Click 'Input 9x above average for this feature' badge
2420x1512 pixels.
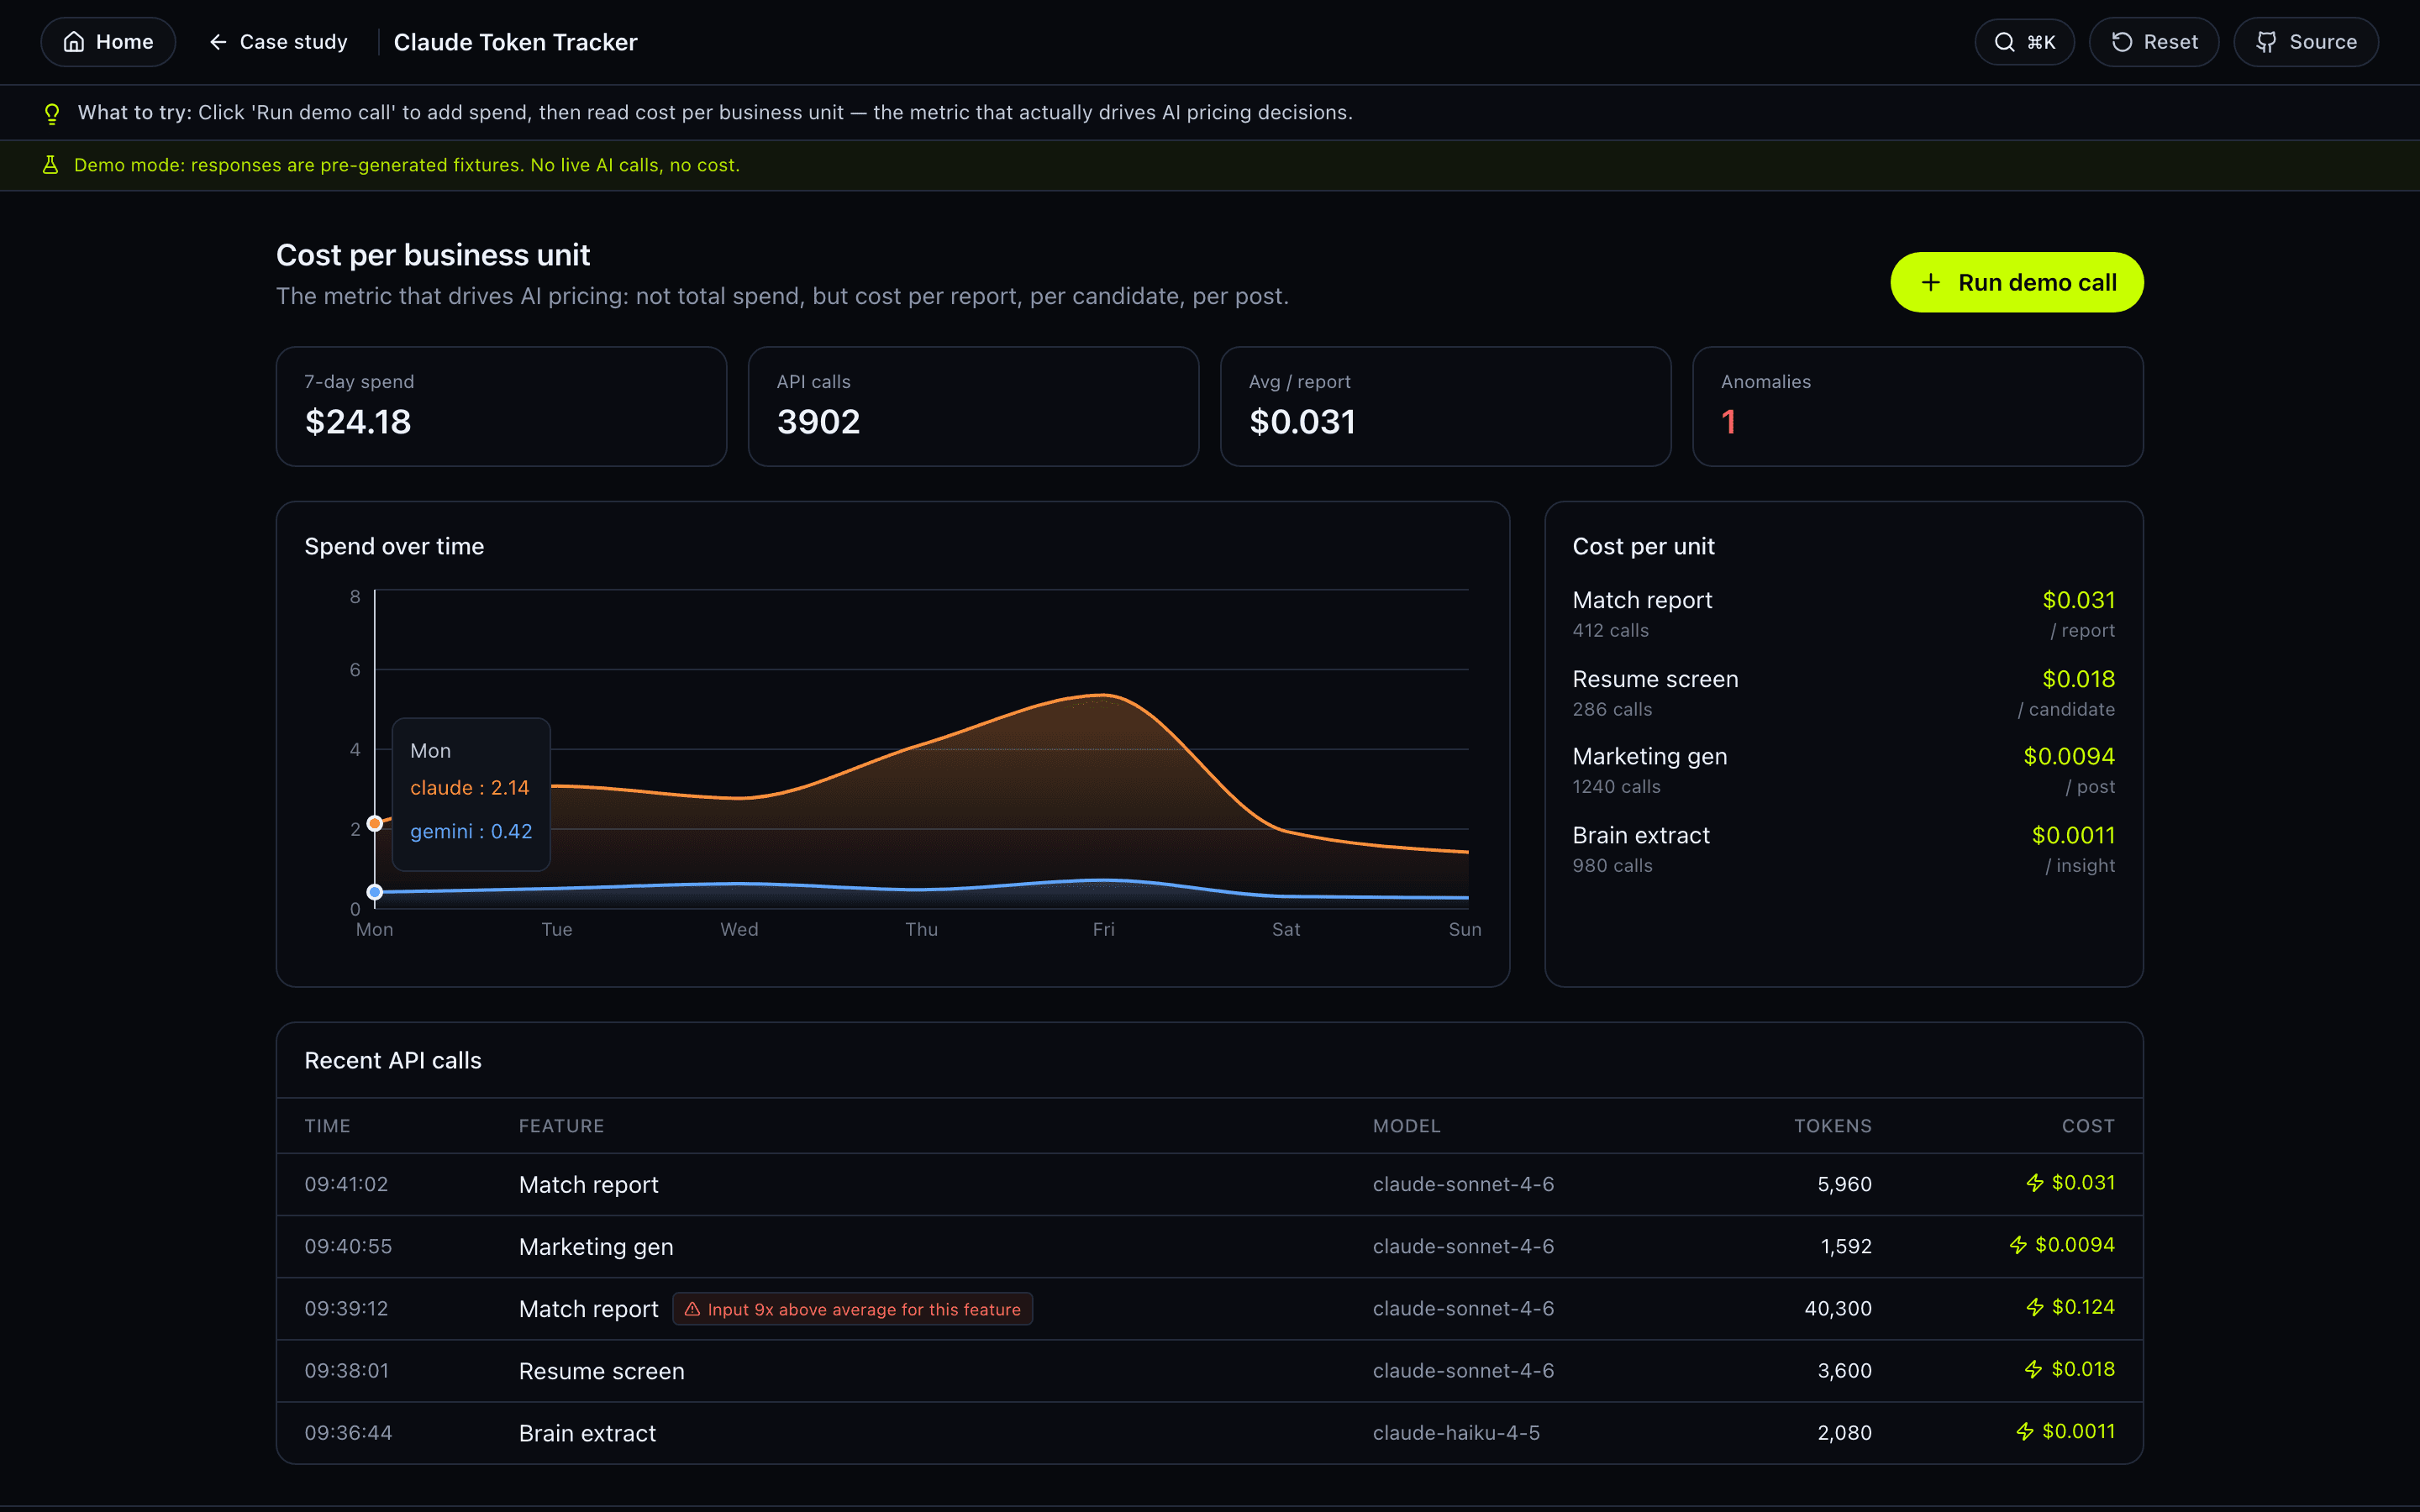853,1309
